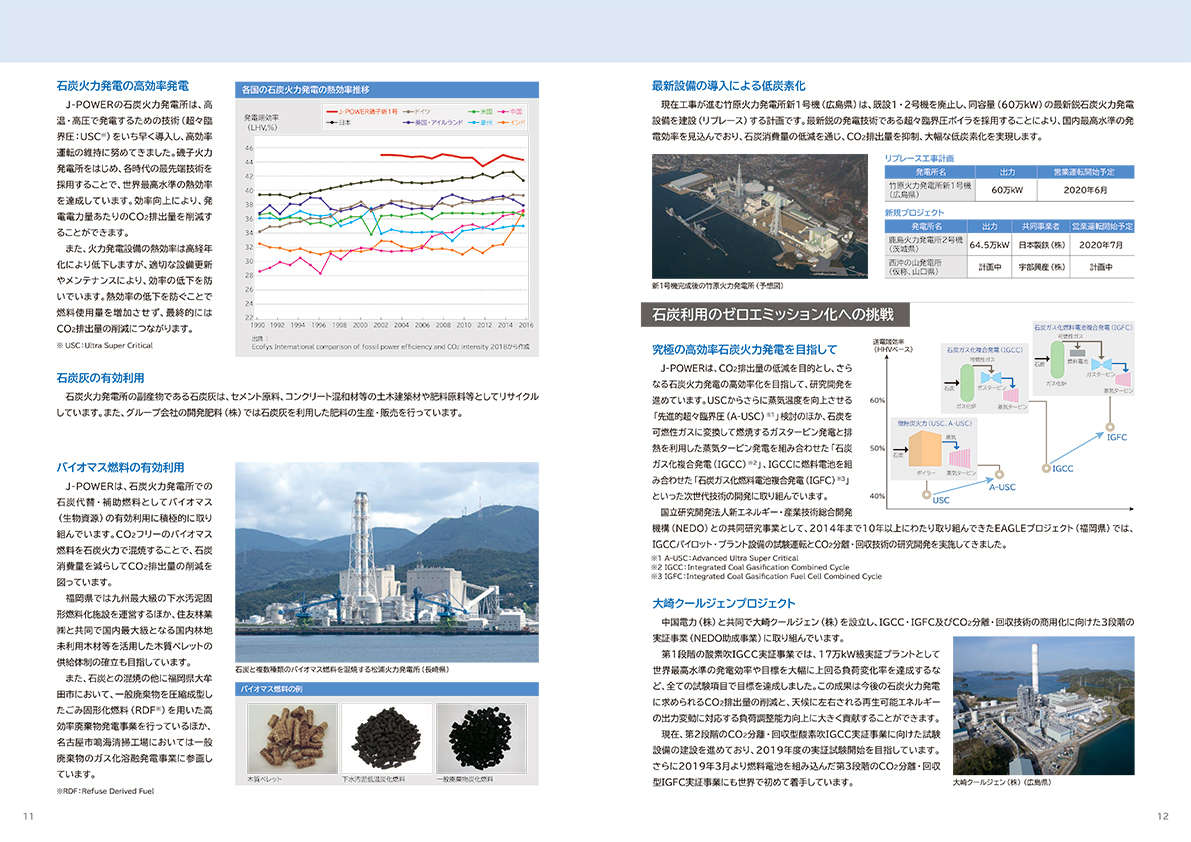Click the 石炭ガス化複合発電（IGCC） diagram box

coord(984,379)
